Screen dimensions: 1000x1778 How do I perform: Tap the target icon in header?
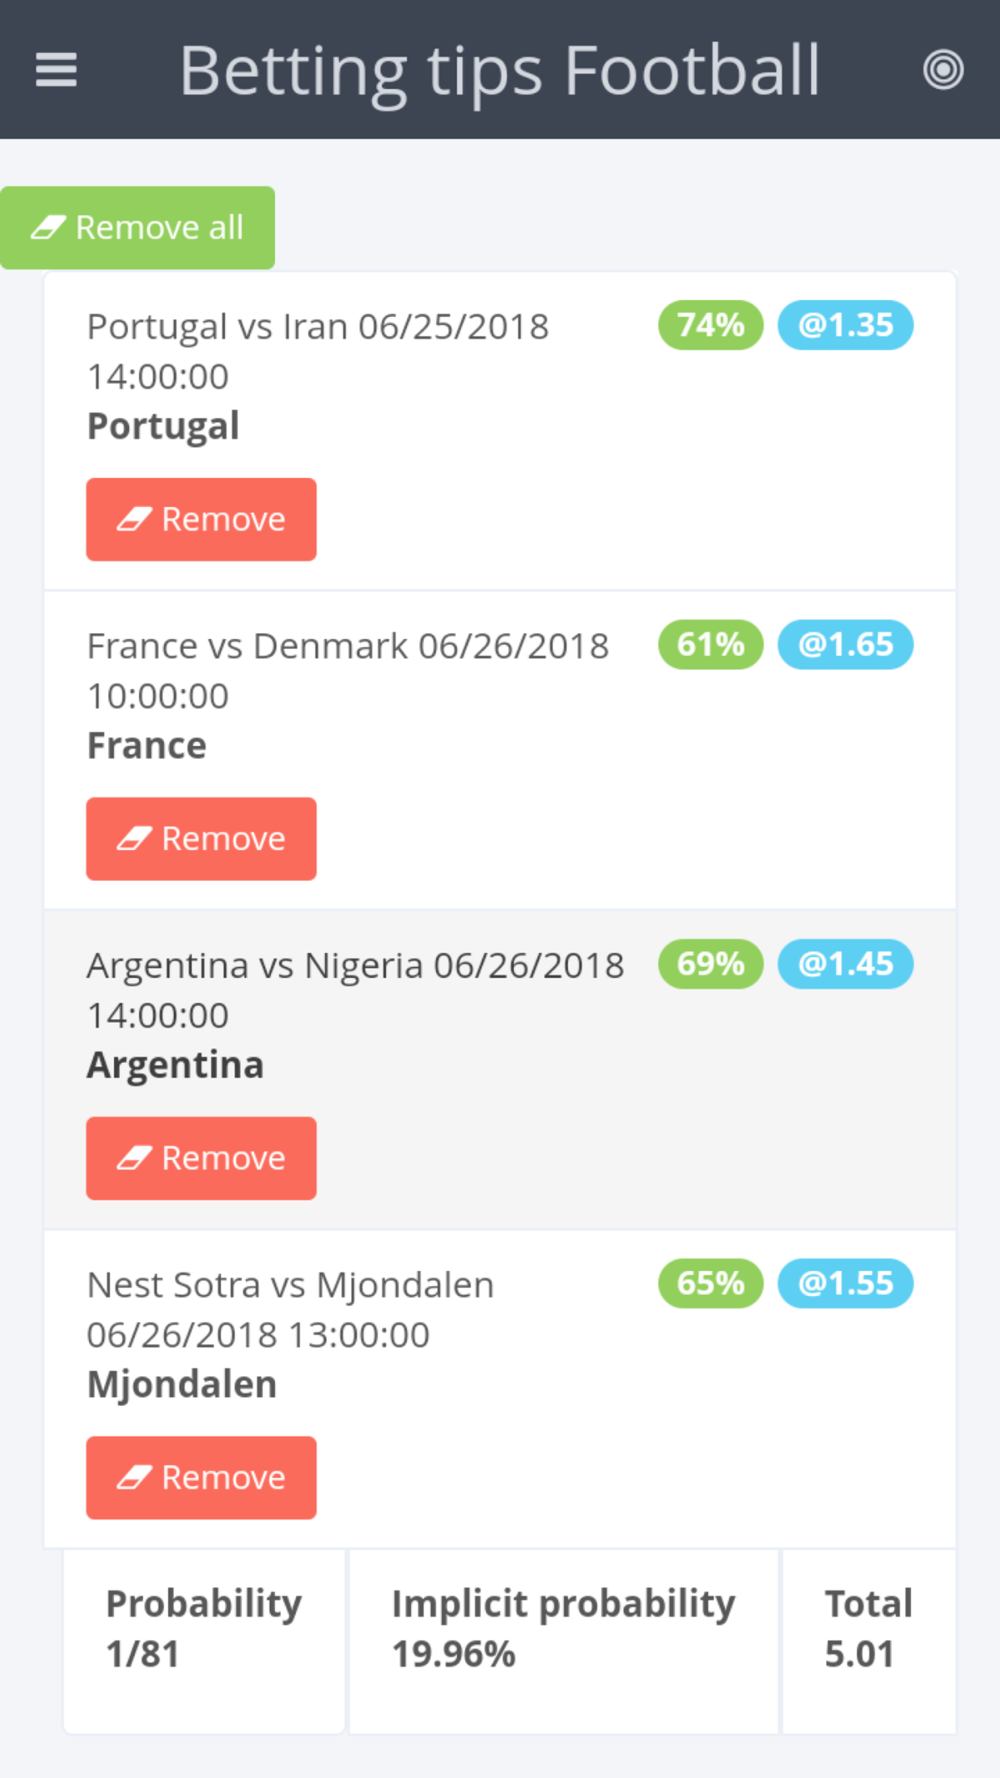[942, 70]
